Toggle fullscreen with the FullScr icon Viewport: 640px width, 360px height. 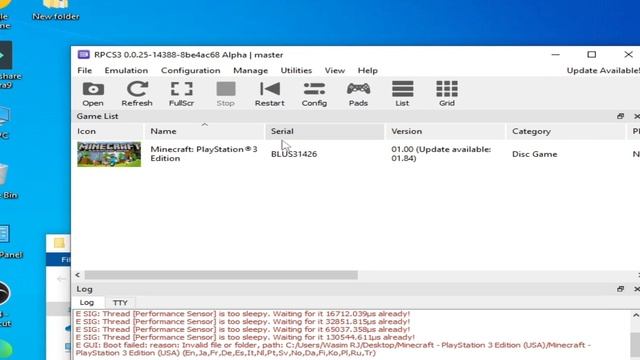click(x=181, y=94)
